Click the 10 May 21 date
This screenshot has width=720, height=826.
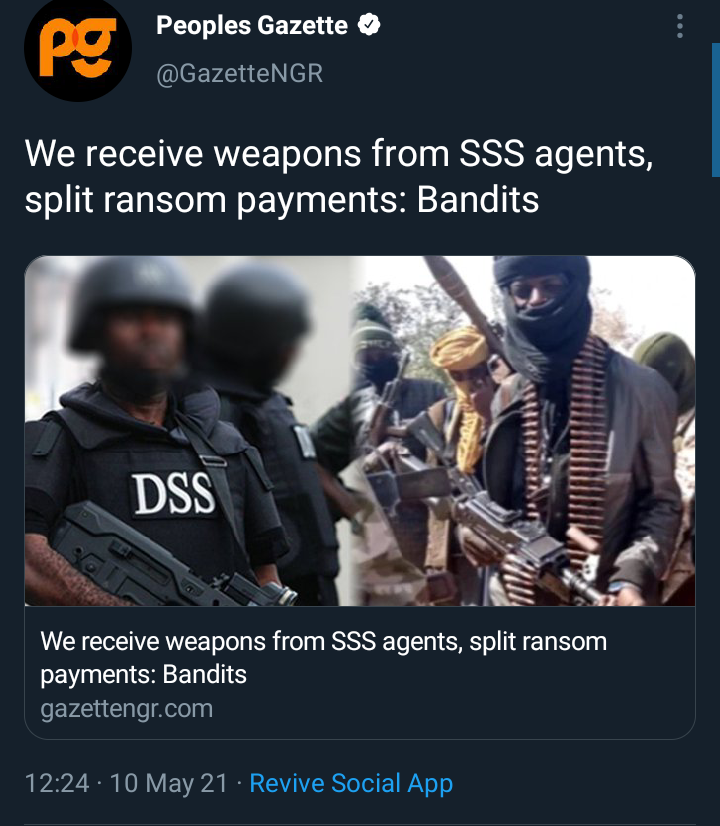tap(169, 783)
